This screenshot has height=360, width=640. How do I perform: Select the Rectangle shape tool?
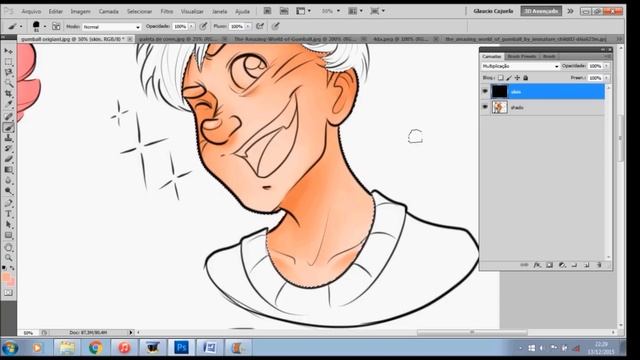tap(8, 235)
